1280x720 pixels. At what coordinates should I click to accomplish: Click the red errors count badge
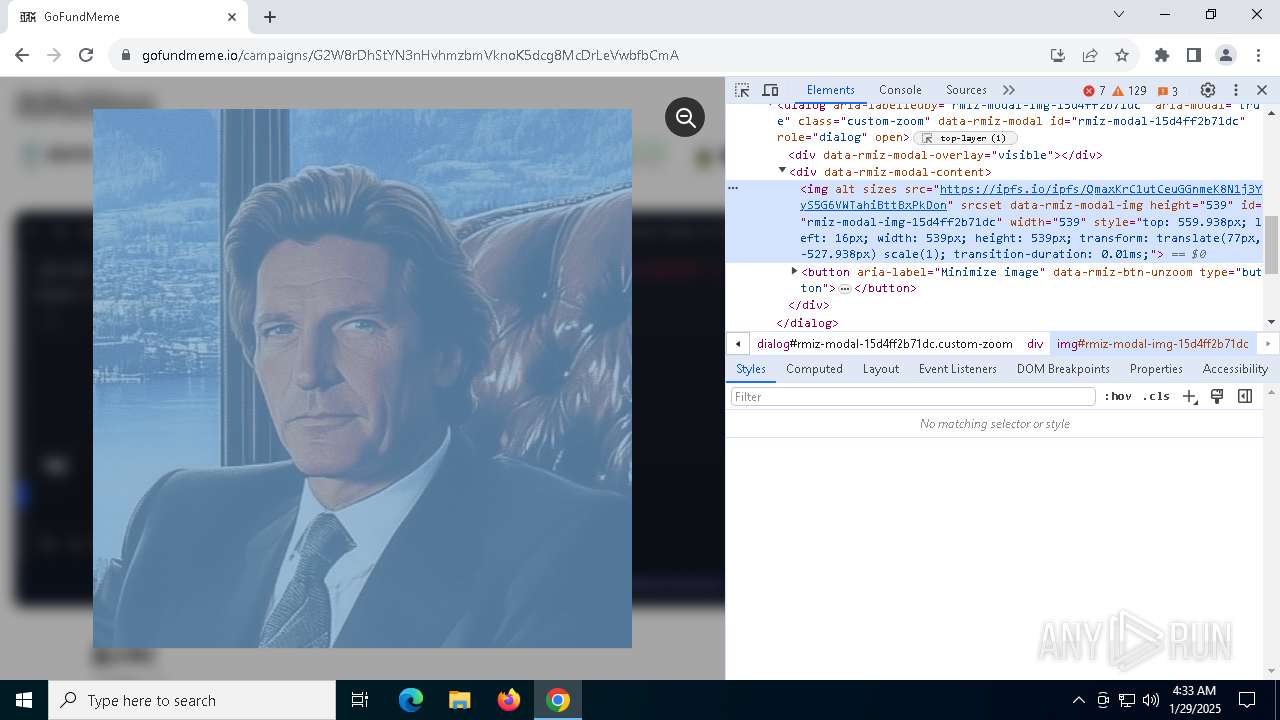1095,90
